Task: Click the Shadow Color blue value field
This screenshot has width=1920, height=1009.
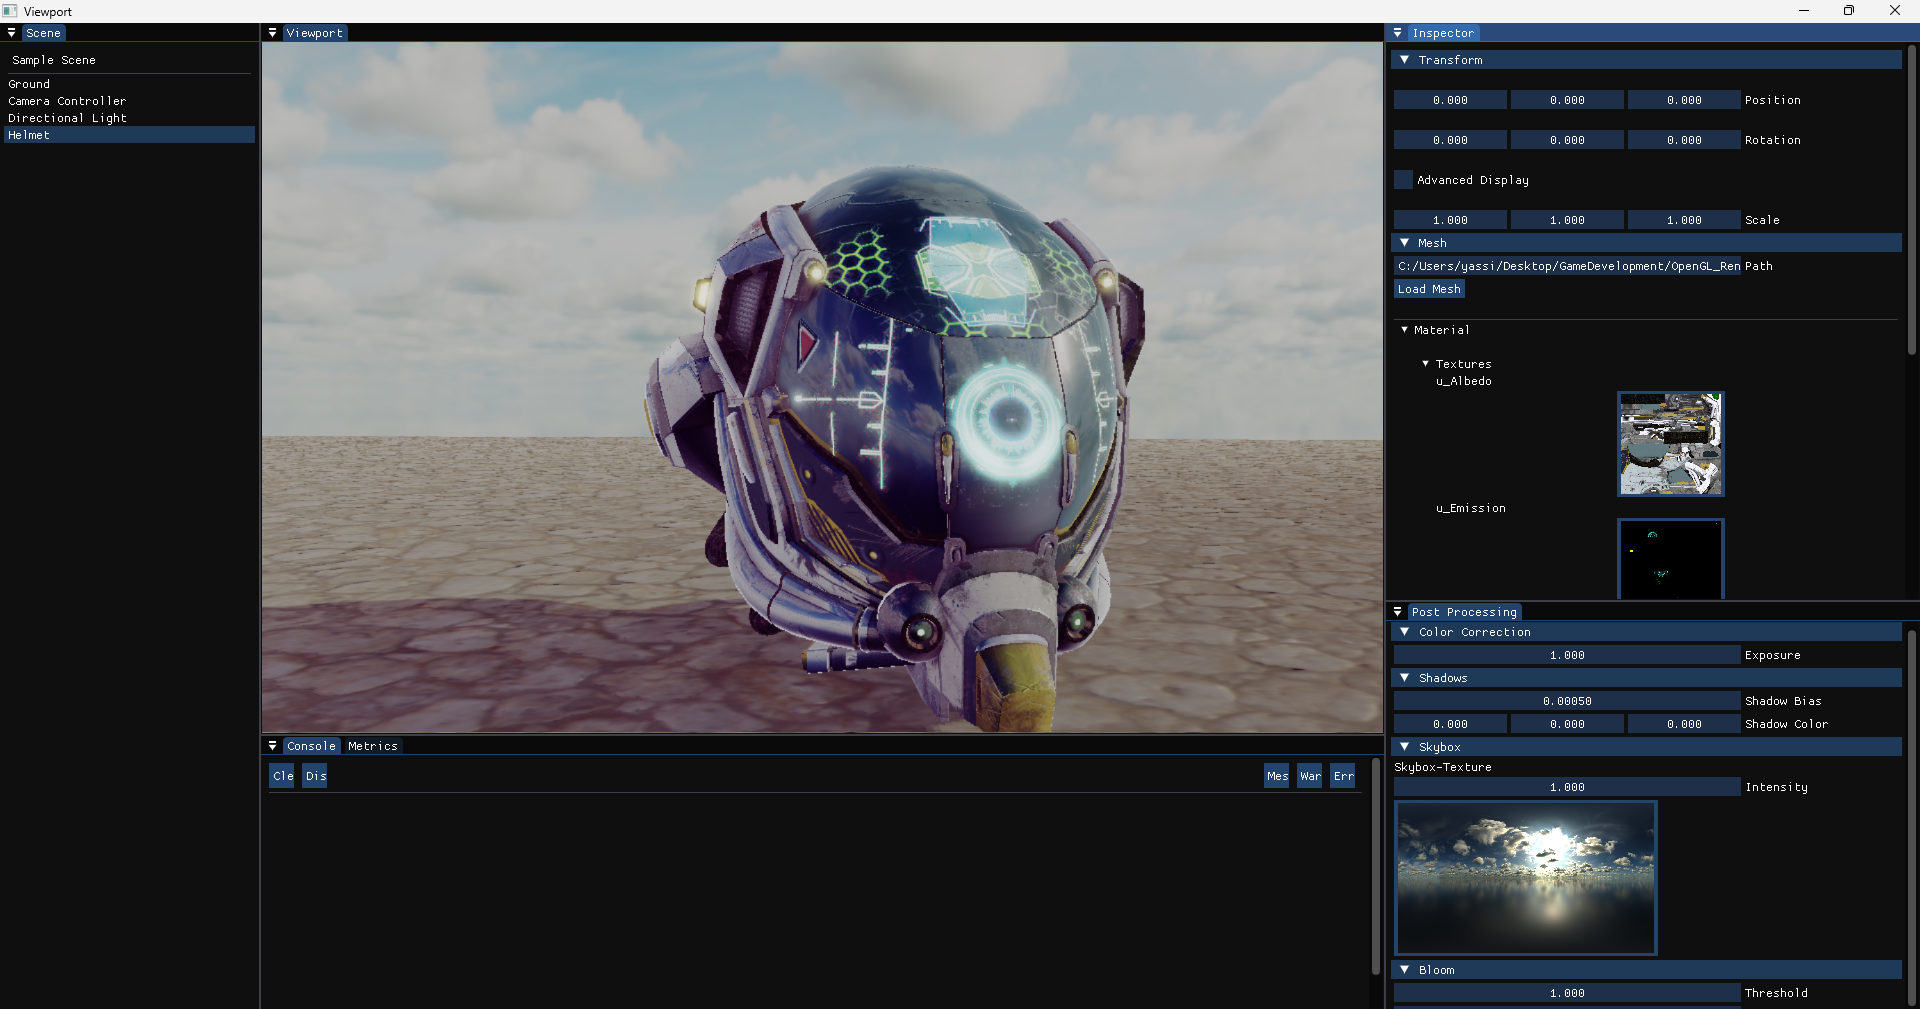Action: point(1684,724)
